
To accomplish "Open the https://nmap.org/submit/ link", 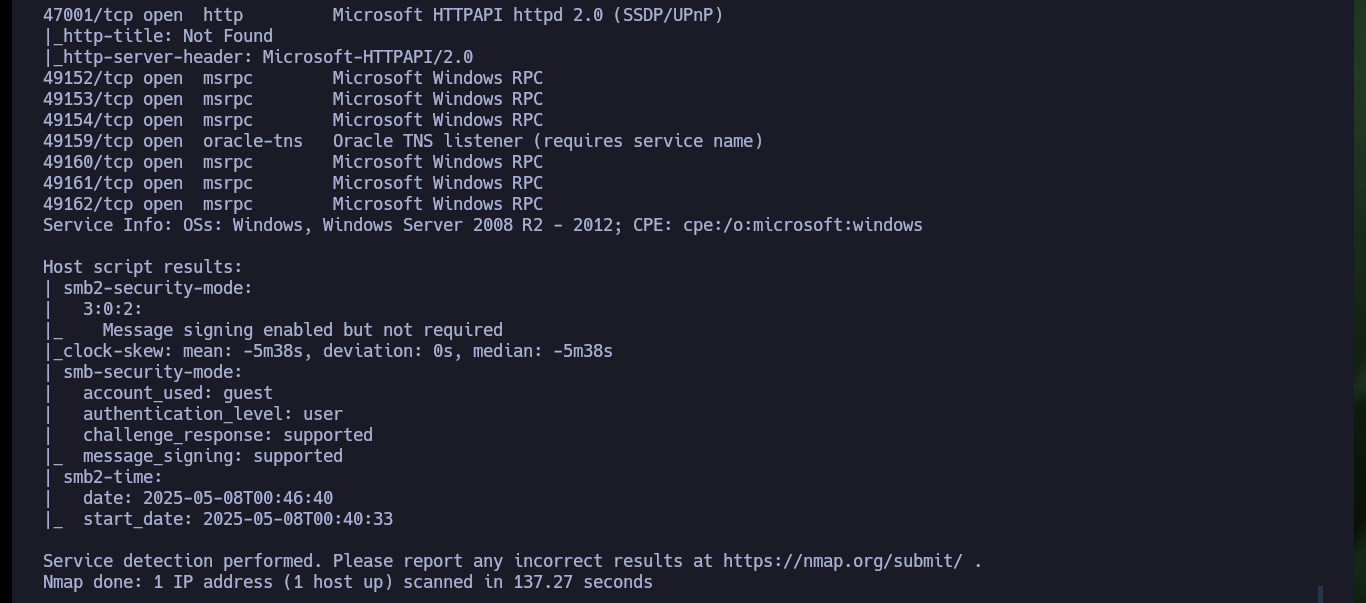I will (x=842, y=561).
